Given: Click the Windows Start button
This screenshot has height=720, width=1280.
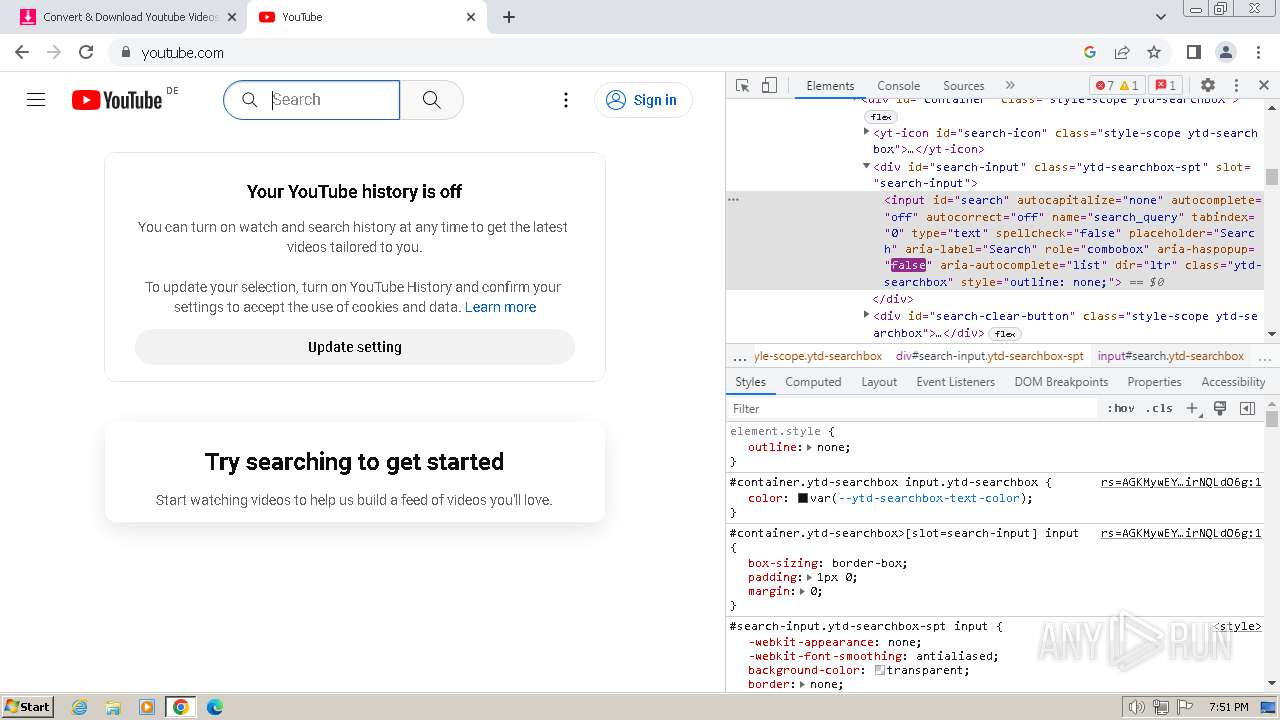Looking at the screenshot, I should pyautogui.click(x=28, y=706).
